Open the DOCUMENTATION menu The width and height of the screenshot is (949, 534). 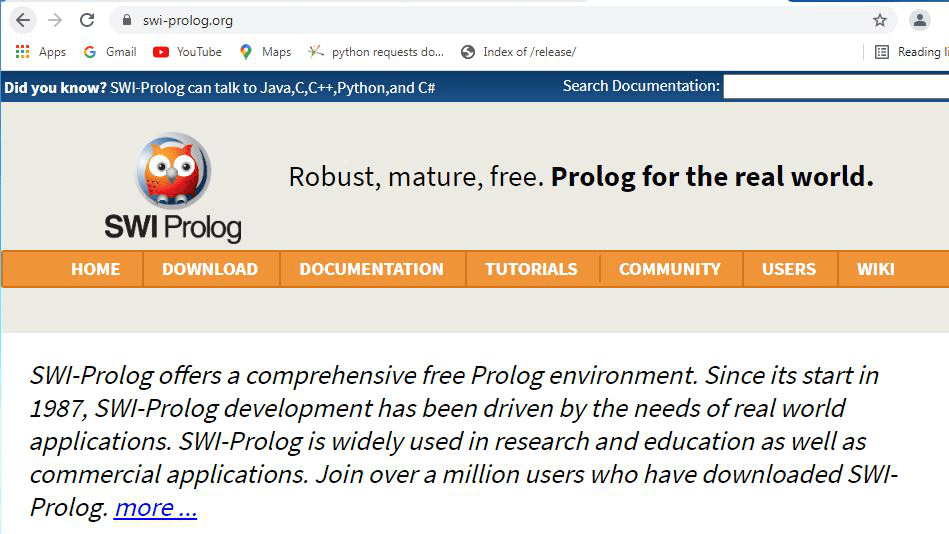pyautogui.click(x=372, y=269)
